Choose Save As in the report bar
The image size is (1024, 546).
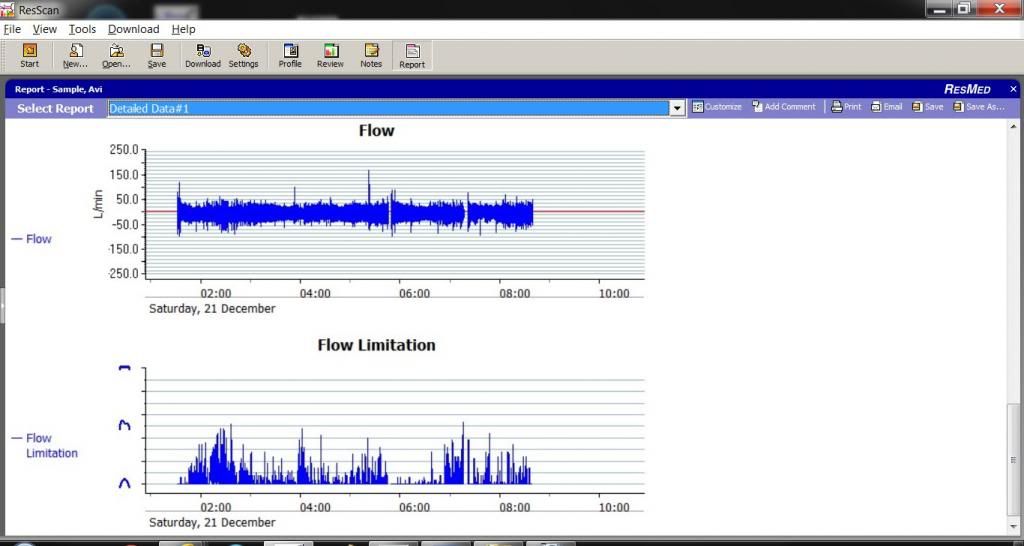pos(978,106)
